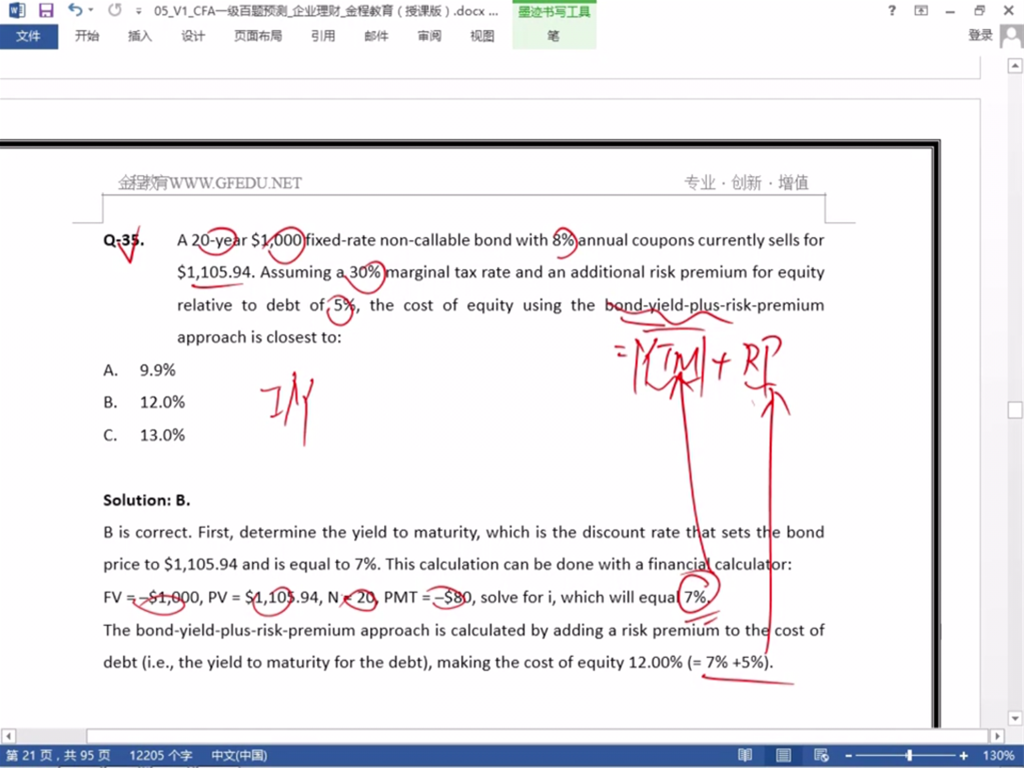1024x768 pixels.
Task: Click the vertical scrollbar thumb
Action: pyautogui.click(x=1015, y=410)
